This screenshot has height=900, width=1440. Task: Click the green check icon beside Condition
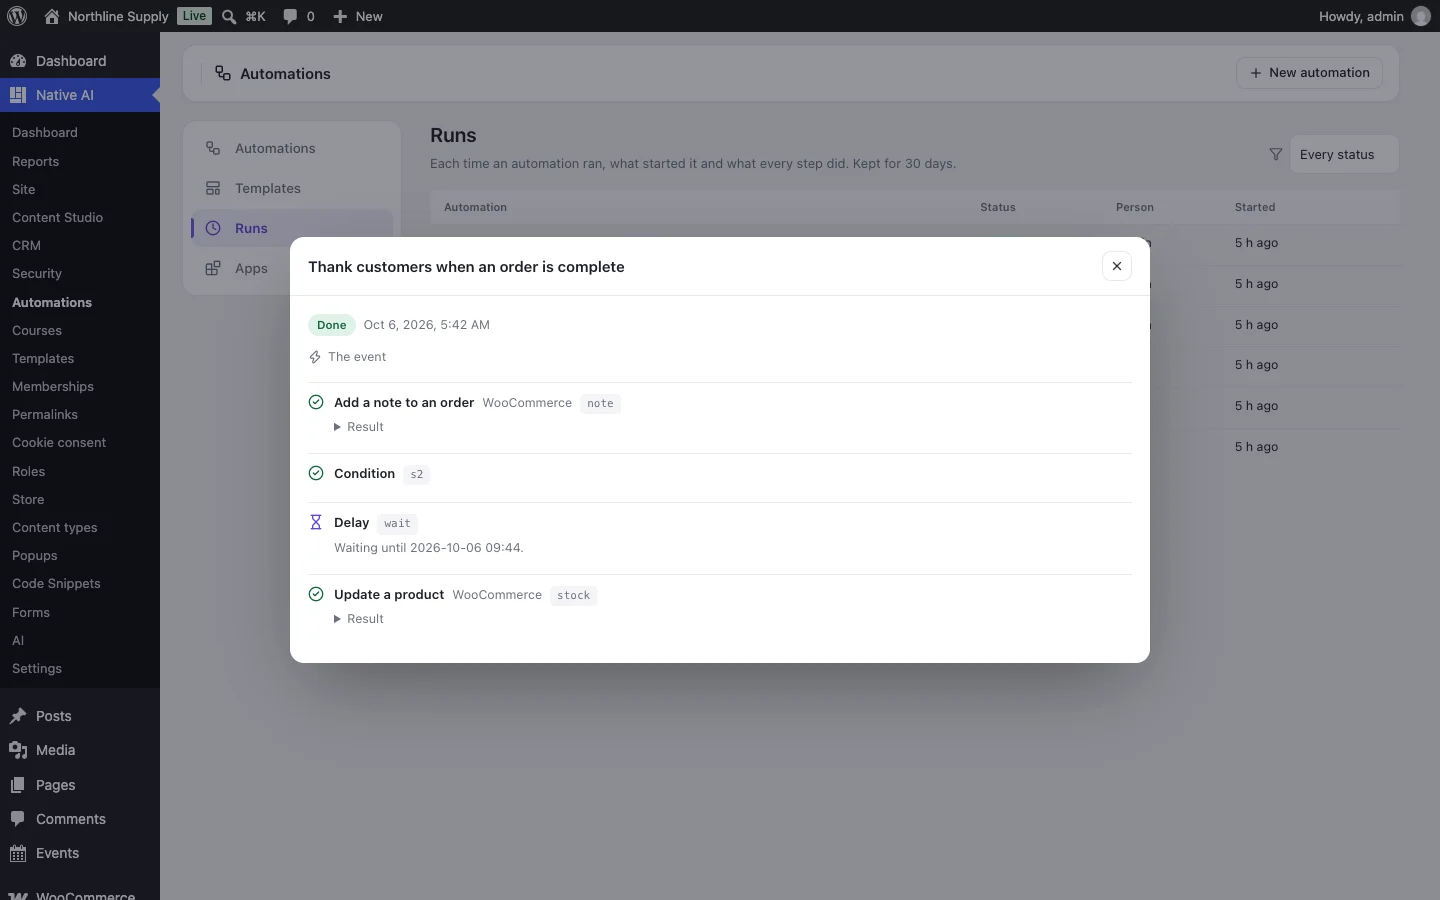click(316, 473)
